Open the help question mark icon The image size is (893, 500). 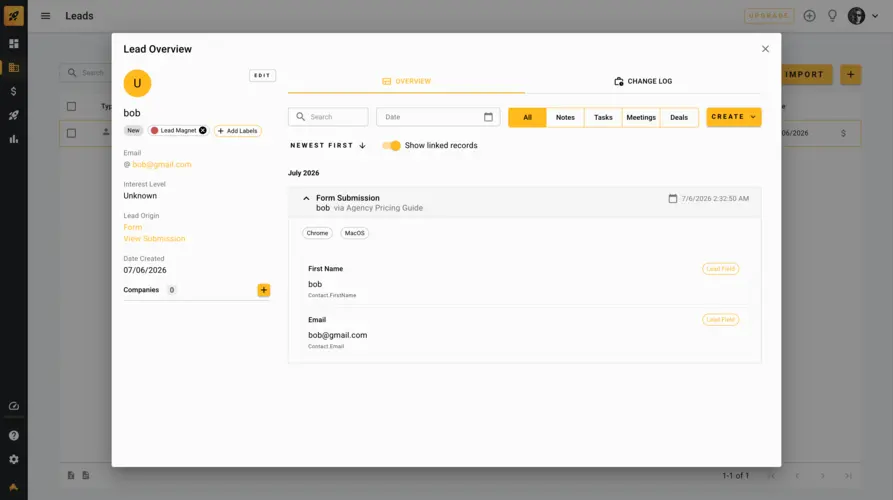(x=14, y=436)
